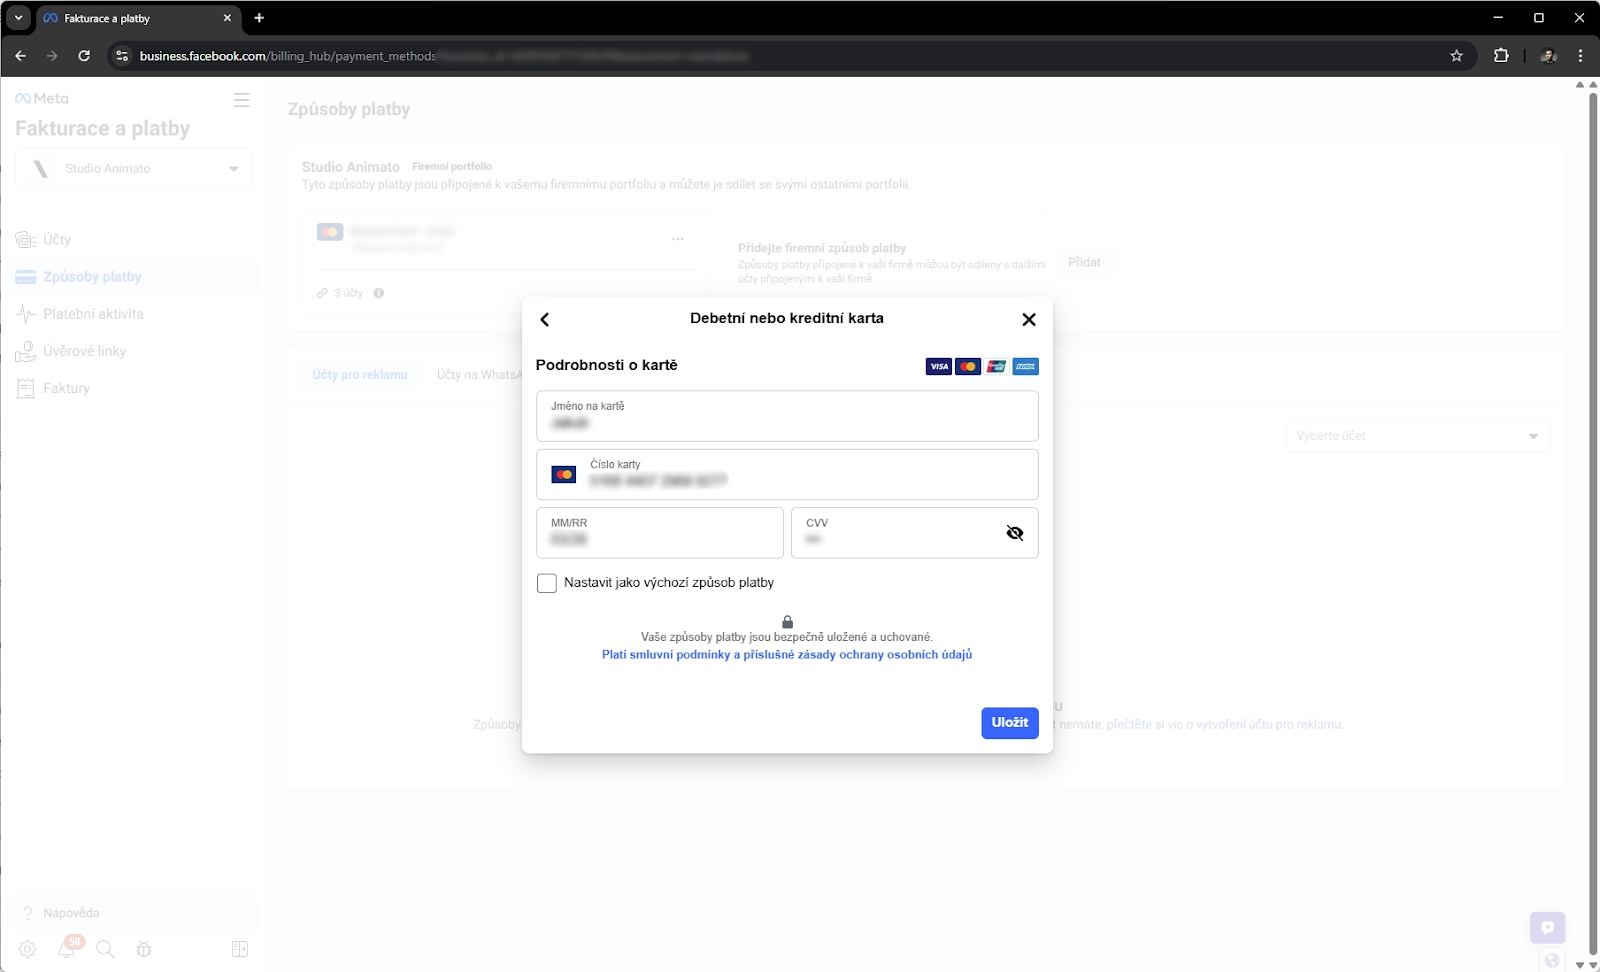Viewport: 1600px width, 972px height.
Task: Click the Přidat button
Action: click(x=1084, y=263)
